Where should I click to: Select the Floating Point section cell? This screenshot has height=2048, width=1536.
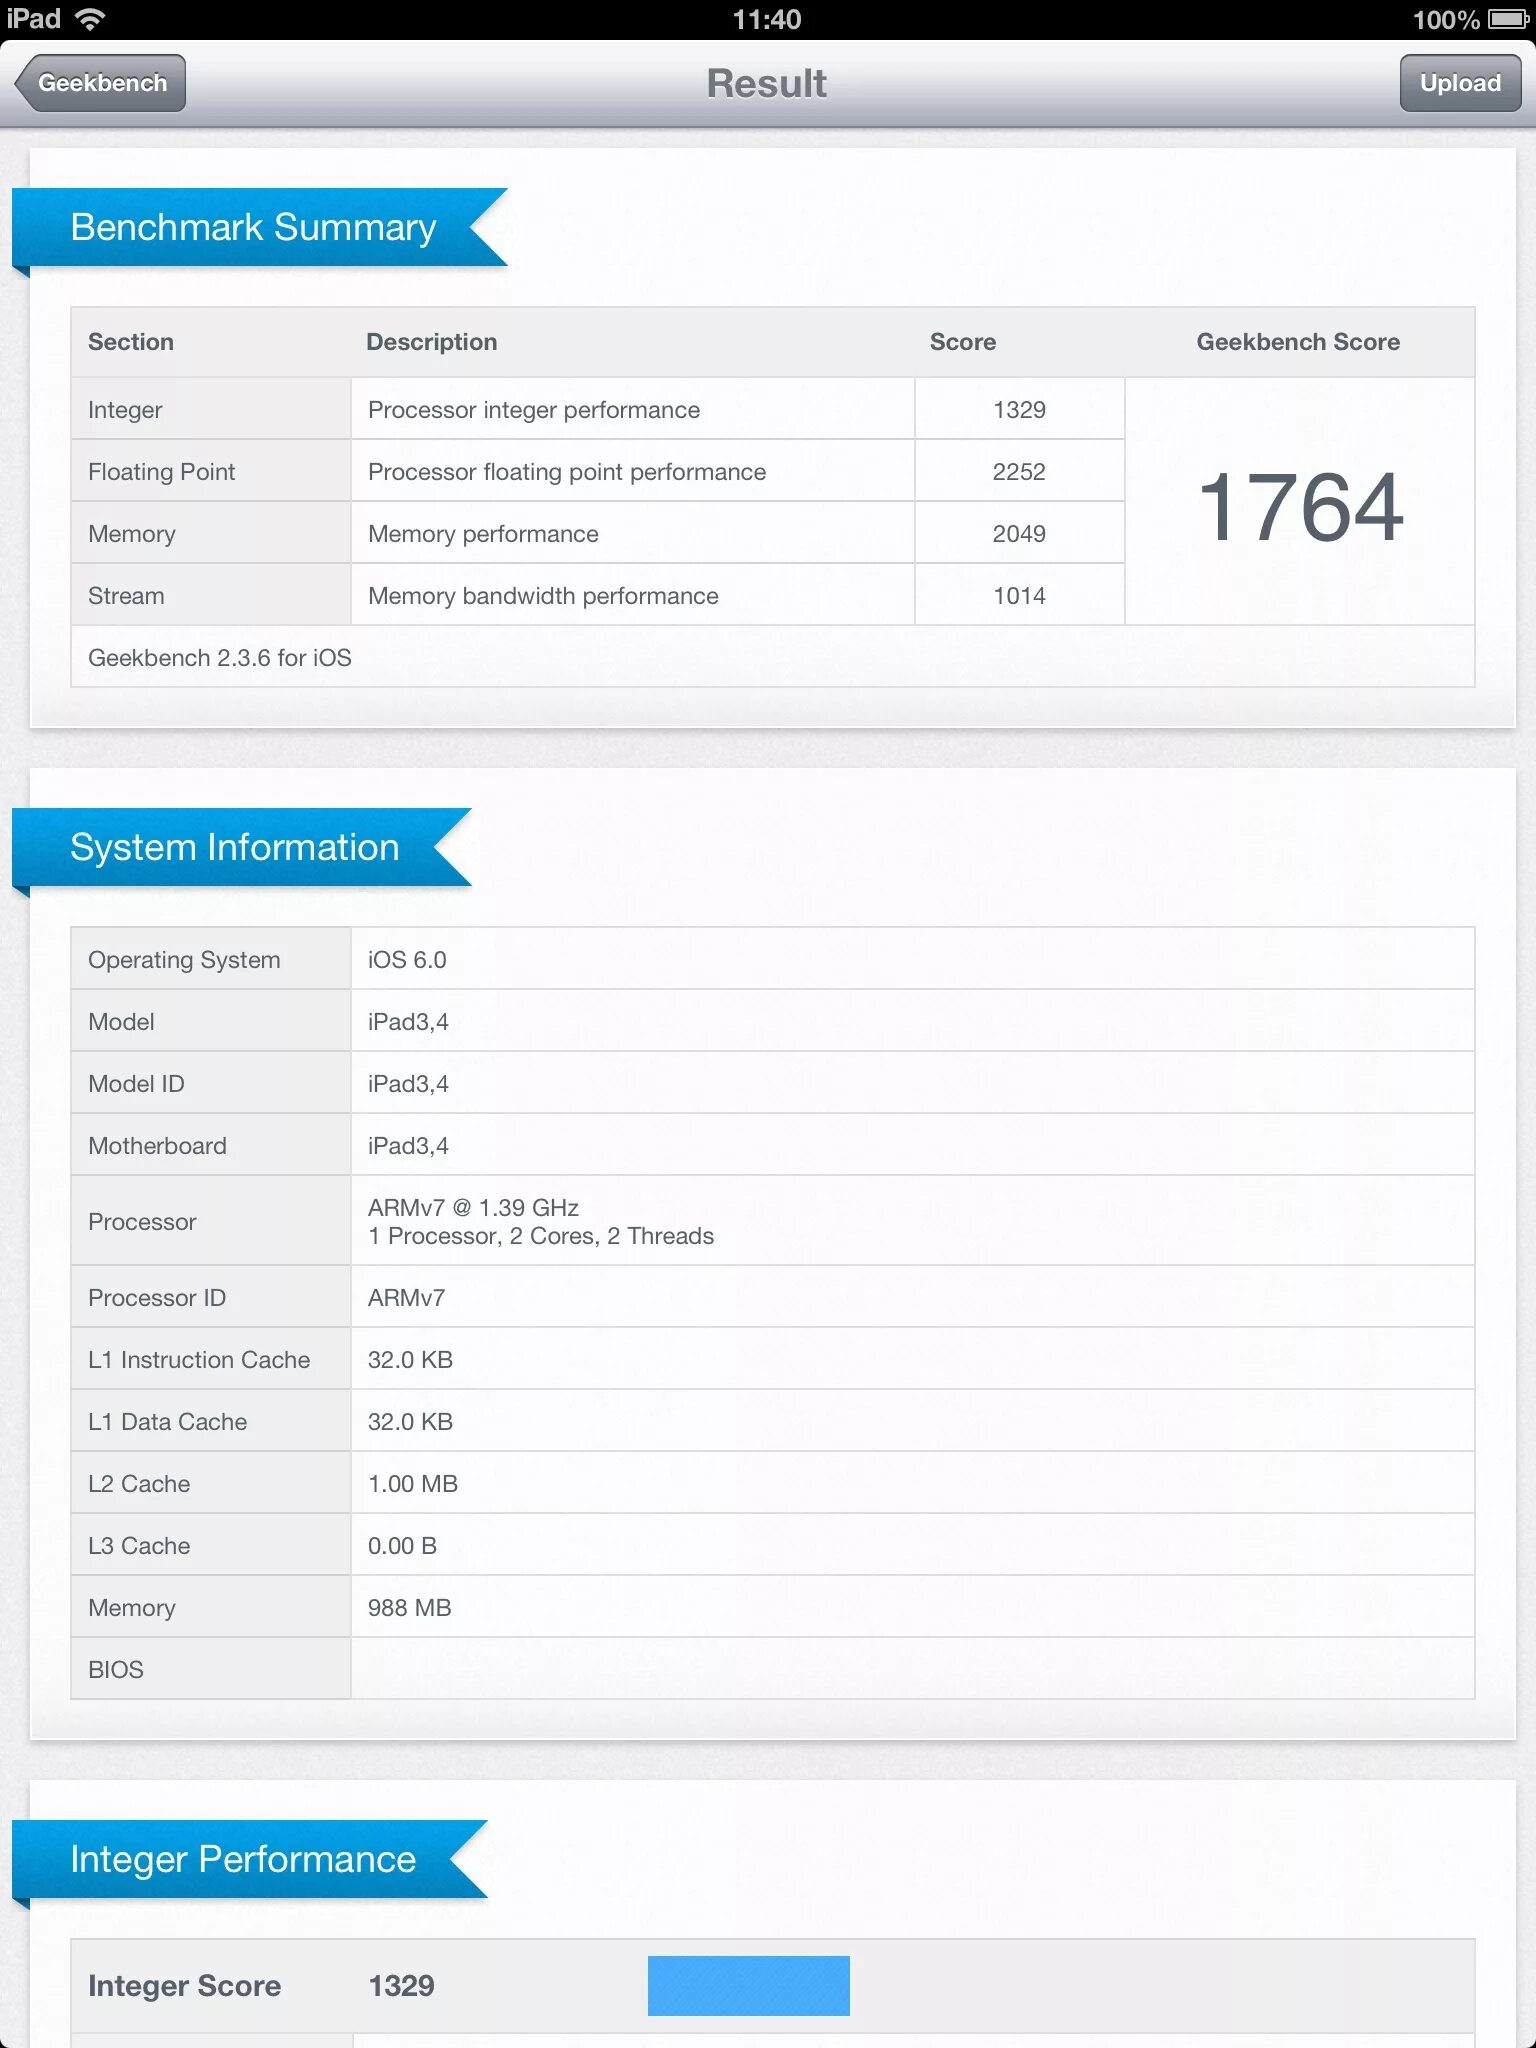click(x=211, y=471)
